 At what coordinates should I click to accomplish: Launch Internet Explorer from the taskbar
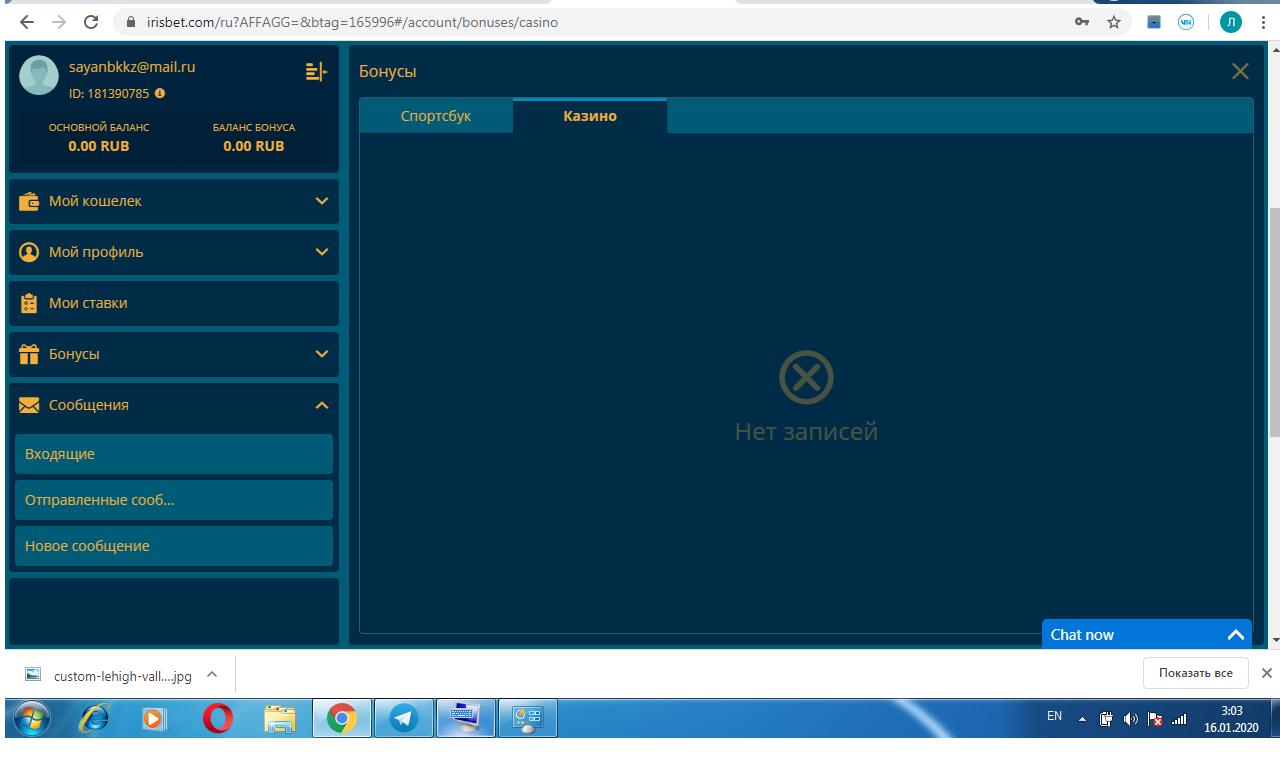tap(95, 718)
